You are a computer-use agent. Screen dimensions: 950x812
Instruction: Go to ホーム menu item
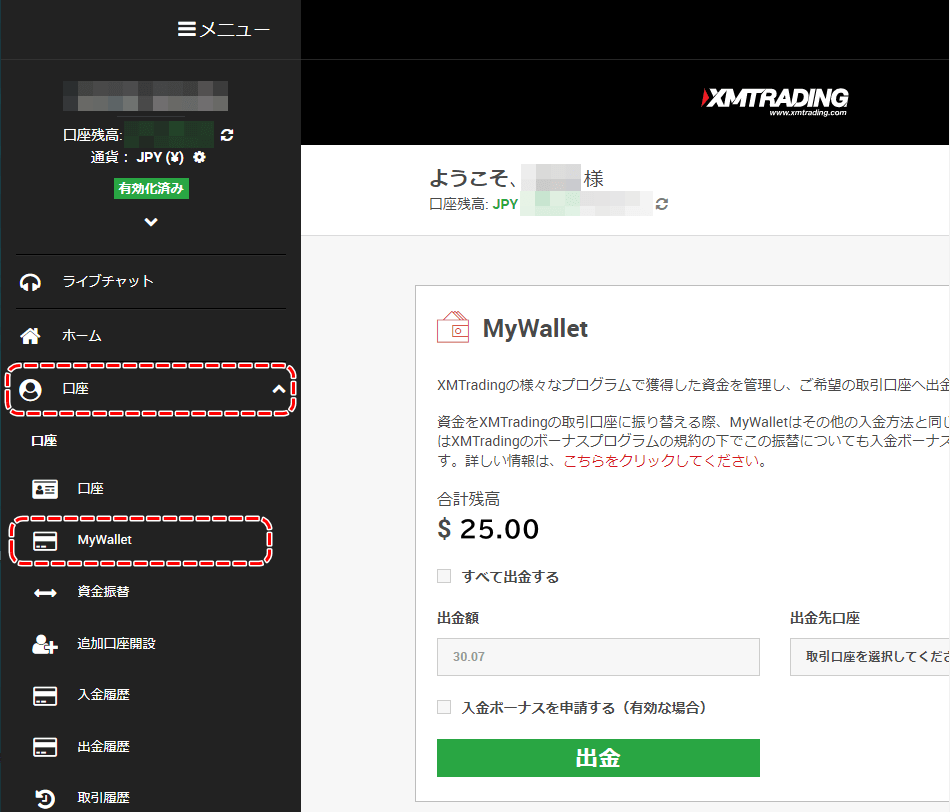[81, 336]
